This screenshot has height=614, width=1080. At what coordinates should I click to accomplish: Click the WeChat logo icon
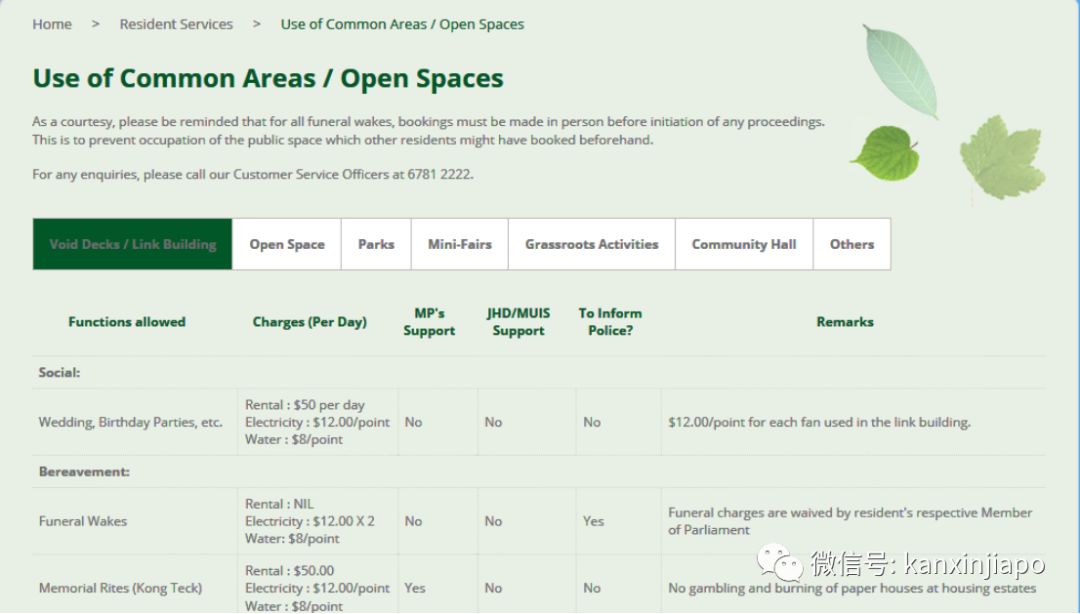click(x=779, y=564)
